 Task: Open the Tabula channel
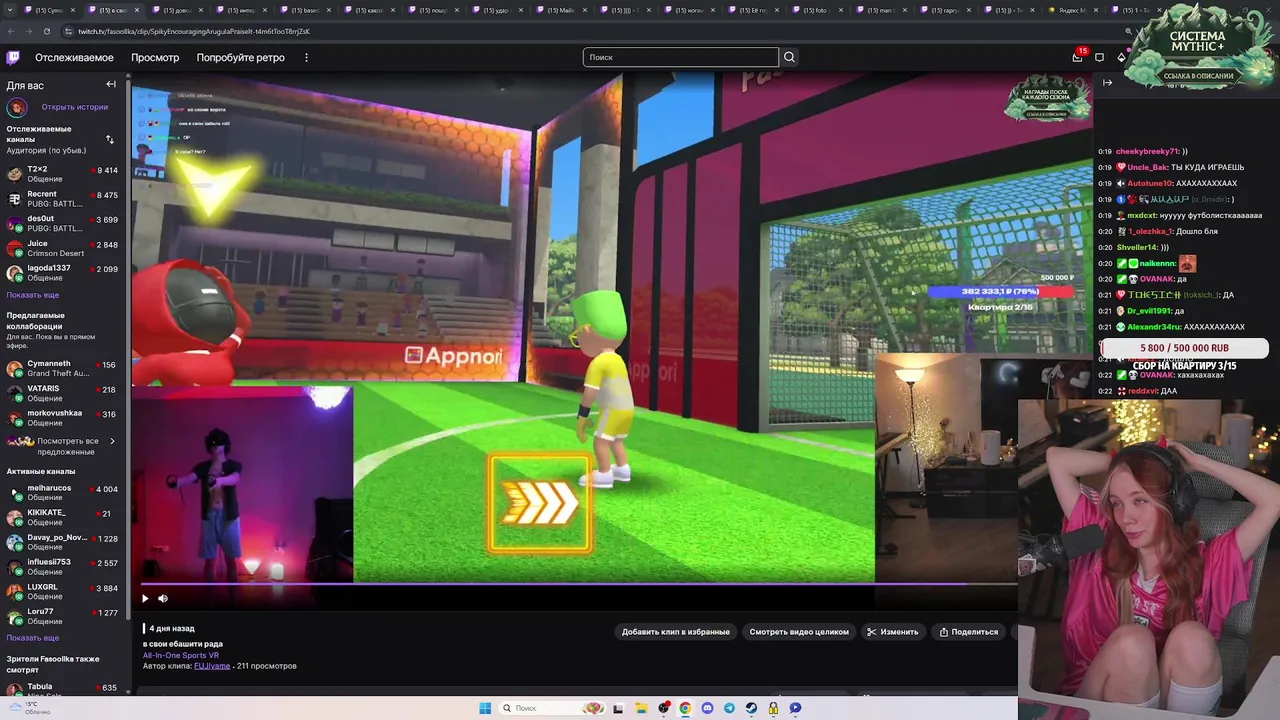click(x=63, y=691)
